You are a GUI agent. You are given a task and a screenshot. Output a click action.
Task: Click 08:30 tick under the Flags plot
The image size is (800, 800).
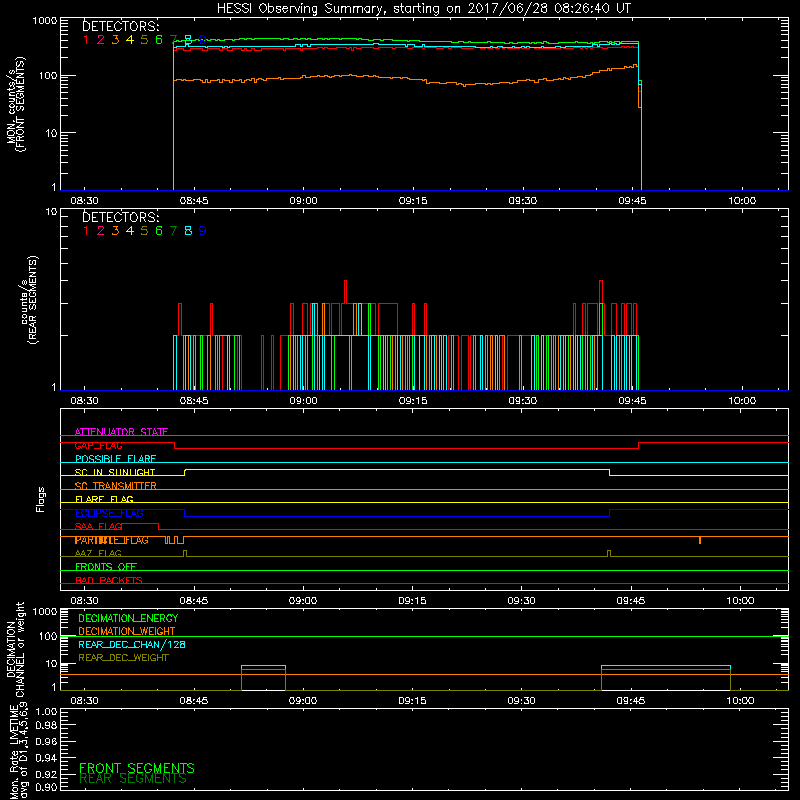coord(84,601)
